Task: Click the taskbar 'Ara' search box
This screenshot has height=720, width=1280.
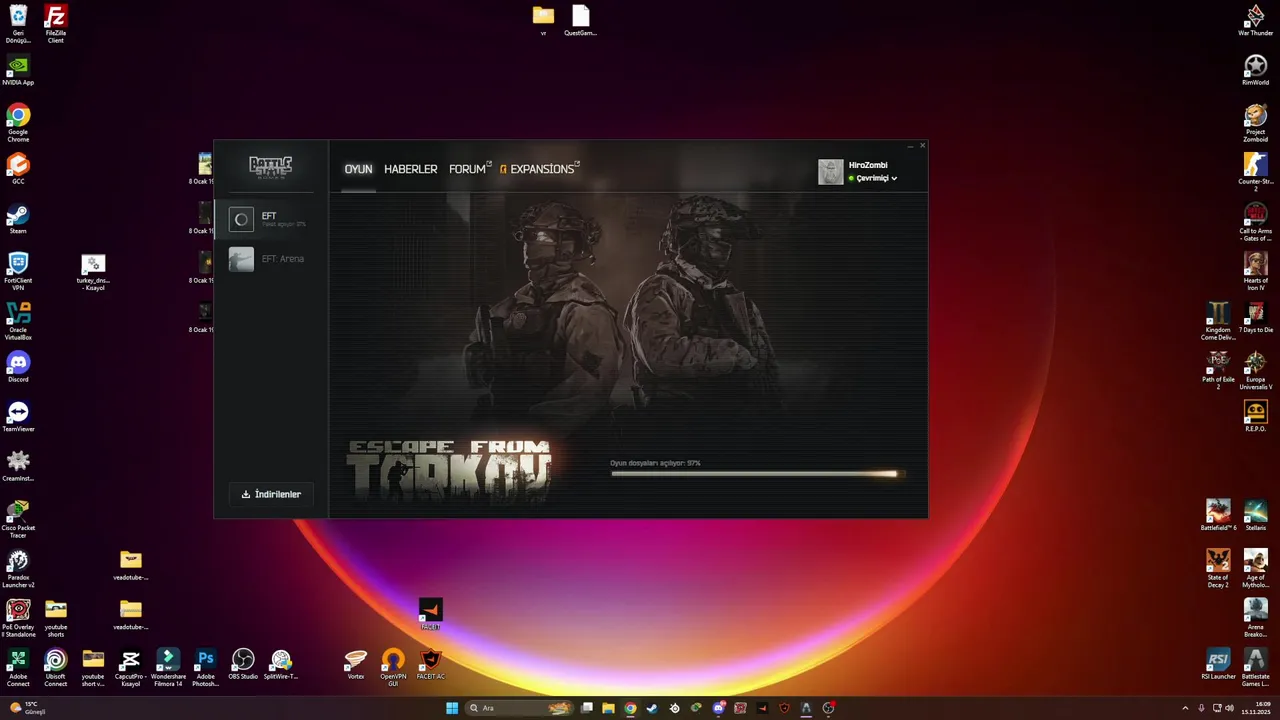Action: [520, 708]
